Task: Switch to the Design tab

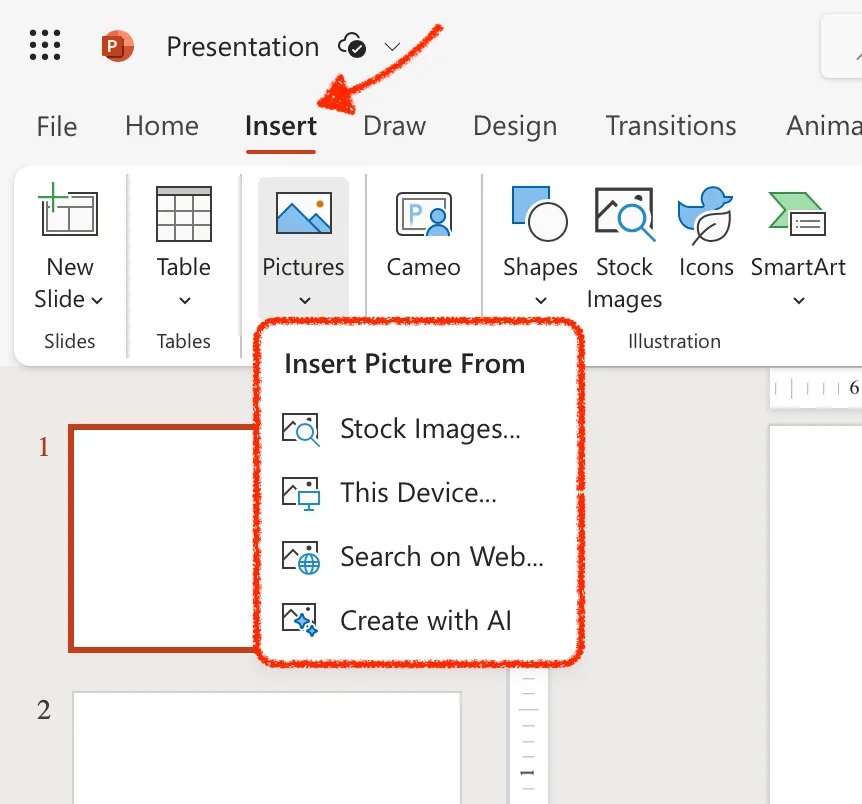Action: 515,126
